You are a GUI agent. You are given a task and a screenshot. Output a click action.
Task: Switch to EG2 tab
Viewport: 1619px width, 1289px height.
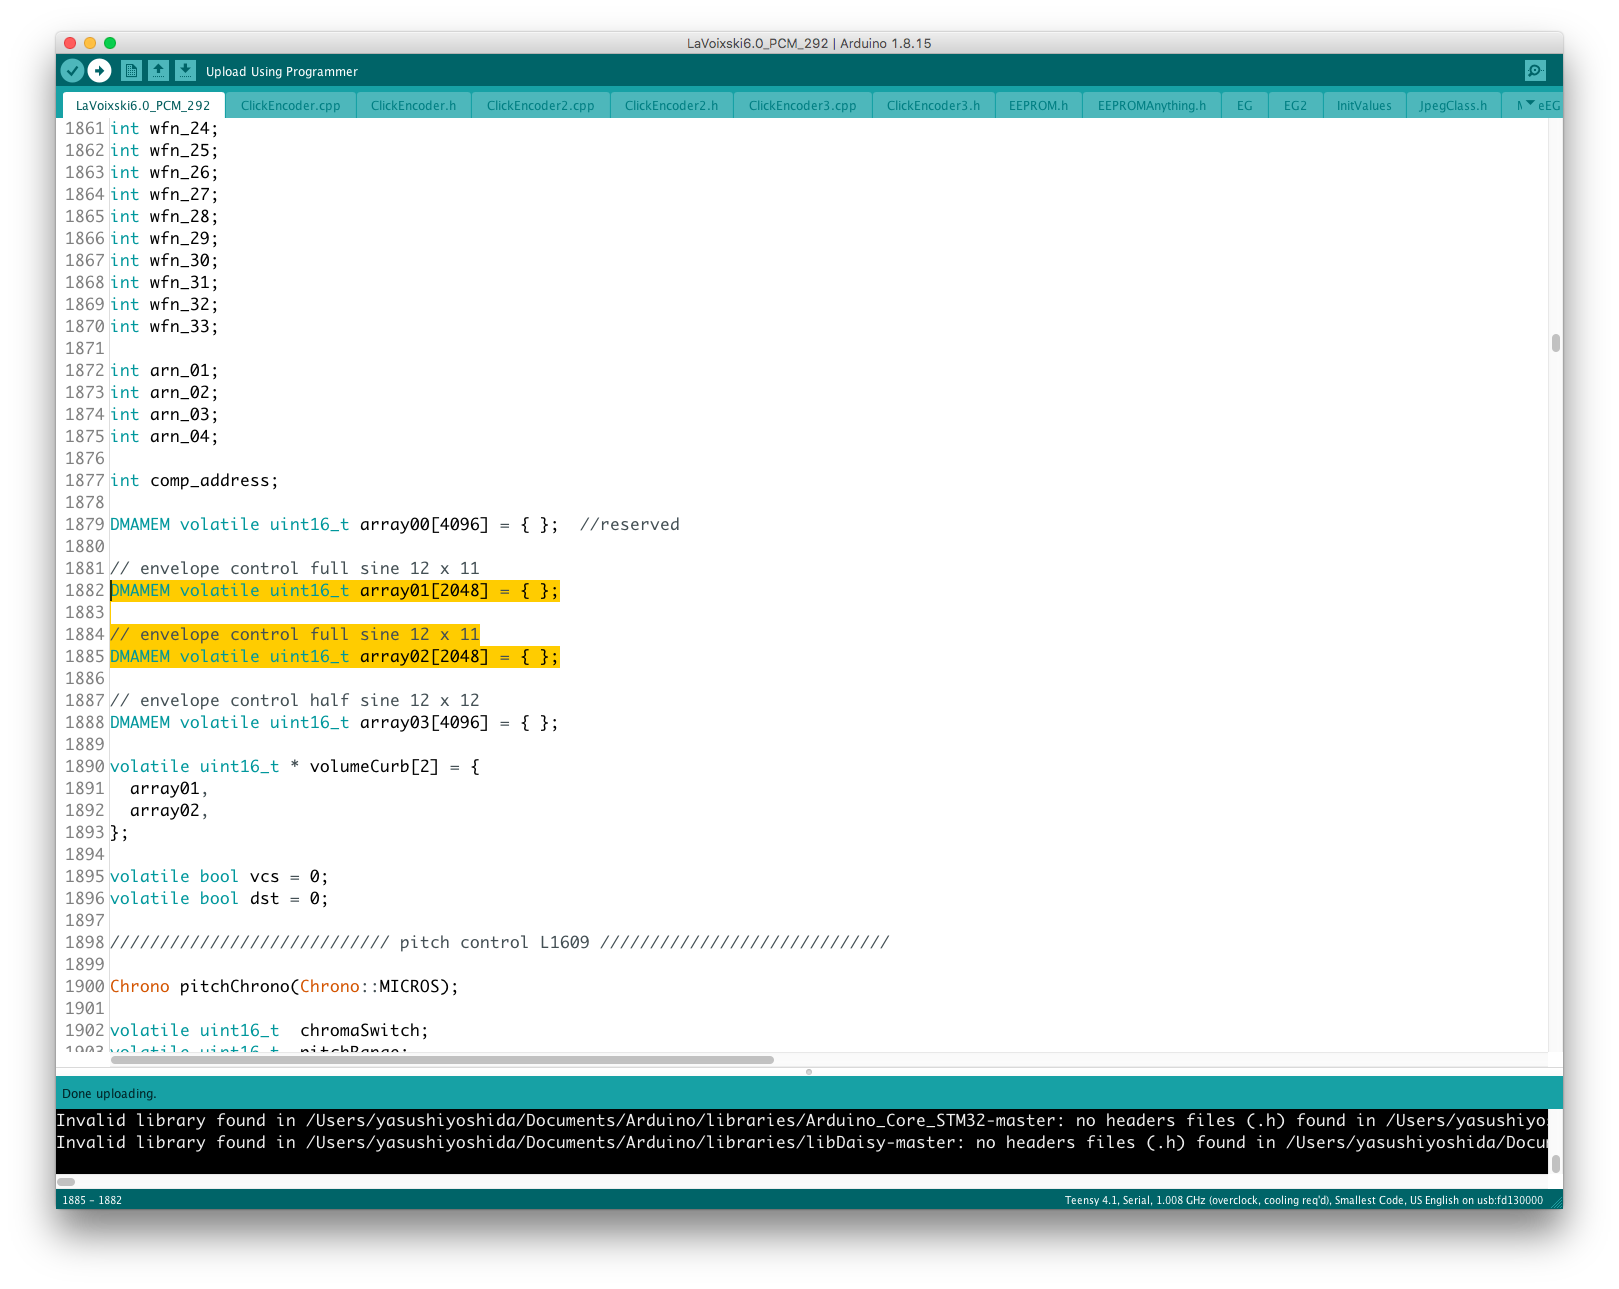[x=1295, y=106]
